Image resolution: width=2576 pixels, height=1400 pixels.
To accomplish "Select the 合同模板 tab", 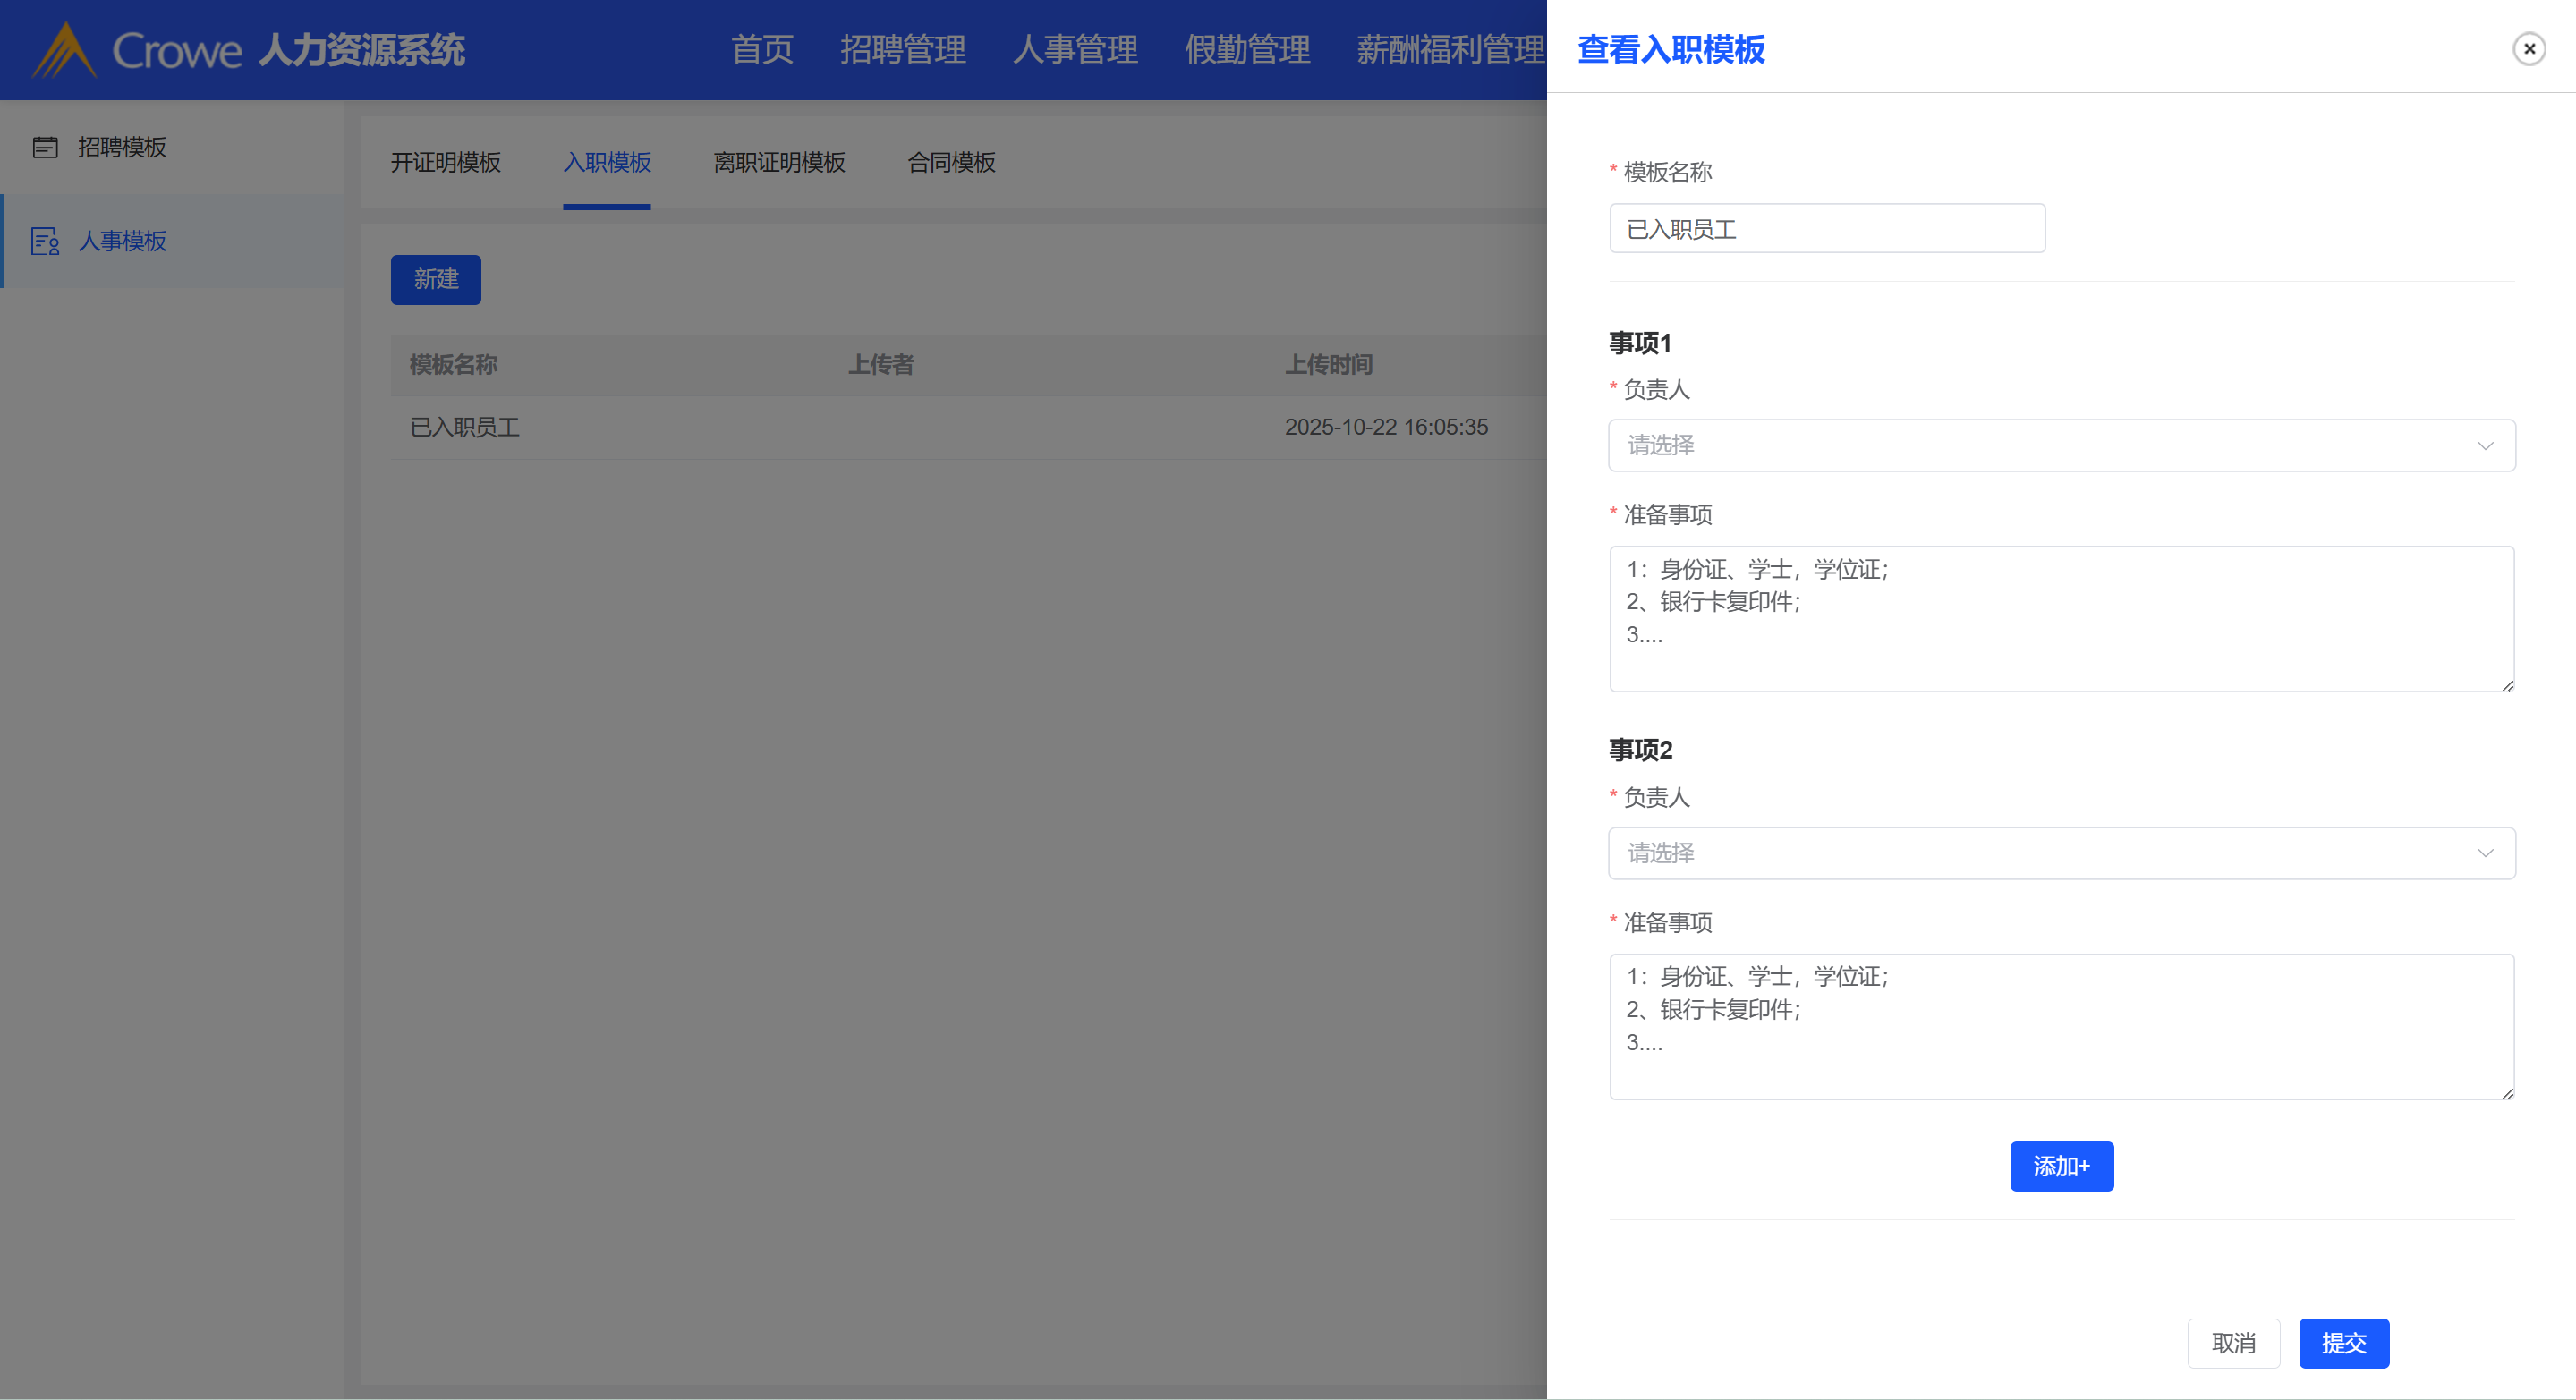I will click(x=950, y=163).
